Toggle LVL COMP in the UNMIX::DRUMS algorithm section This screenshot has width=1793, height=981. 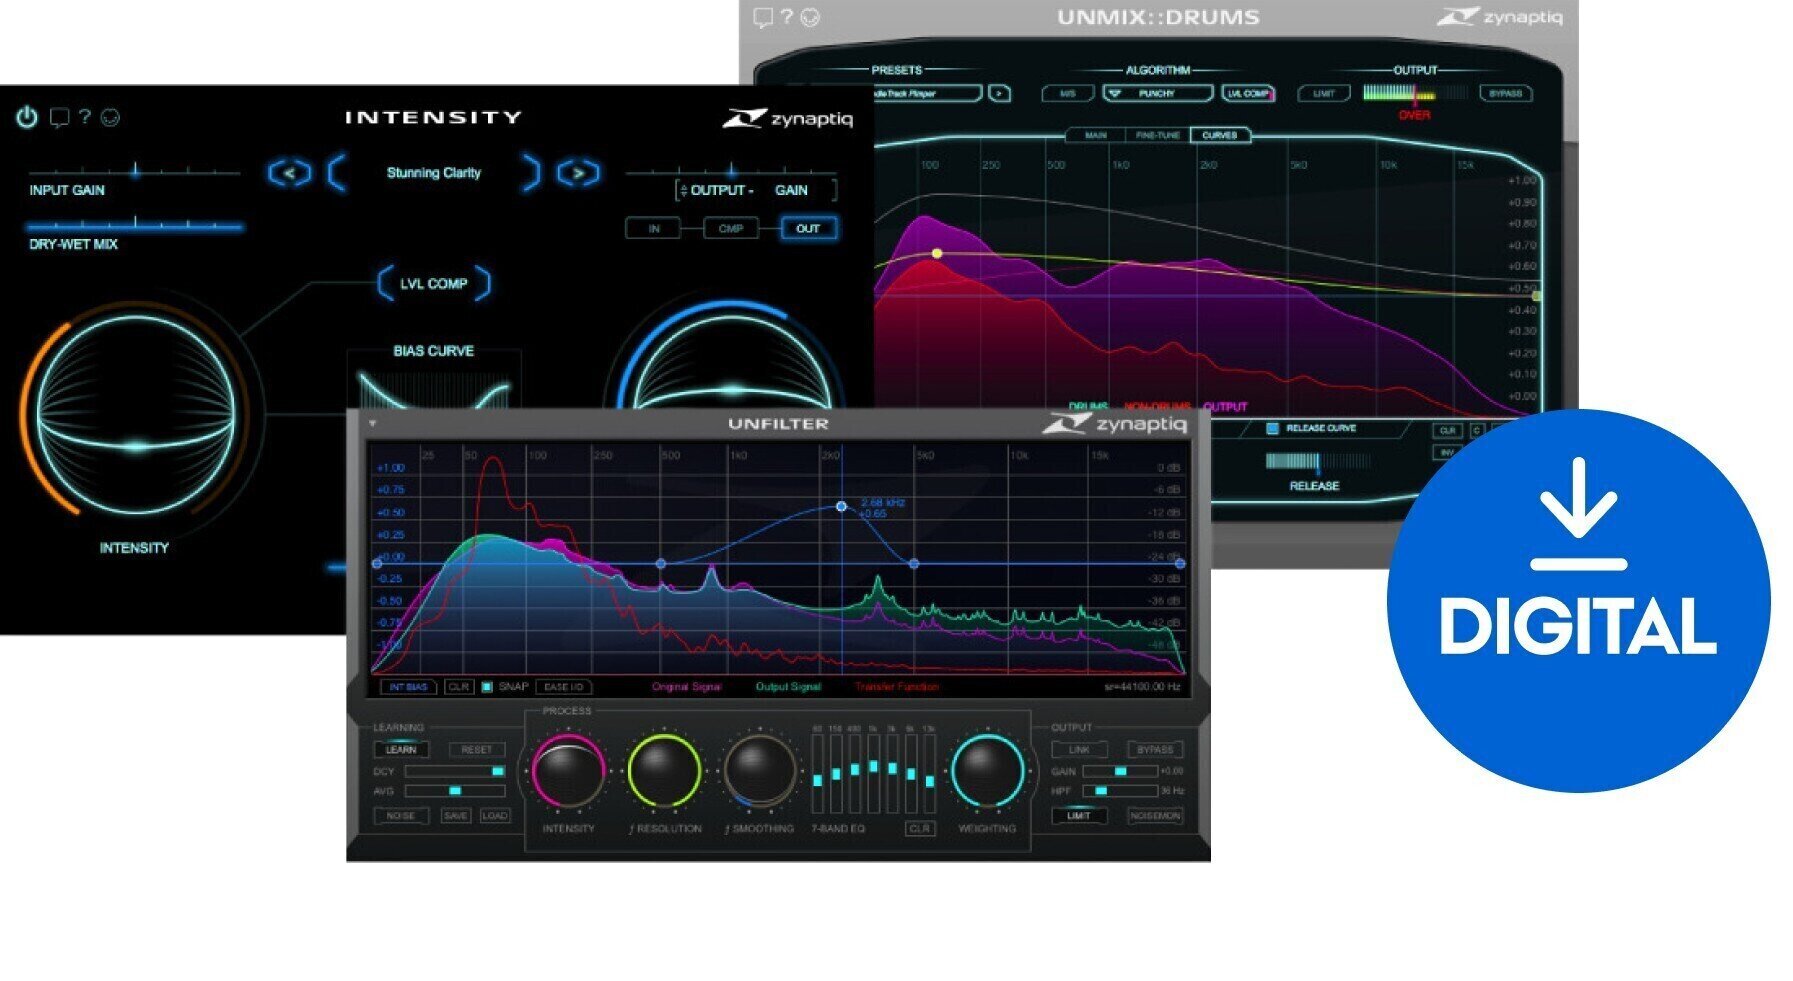[1247, 92]
